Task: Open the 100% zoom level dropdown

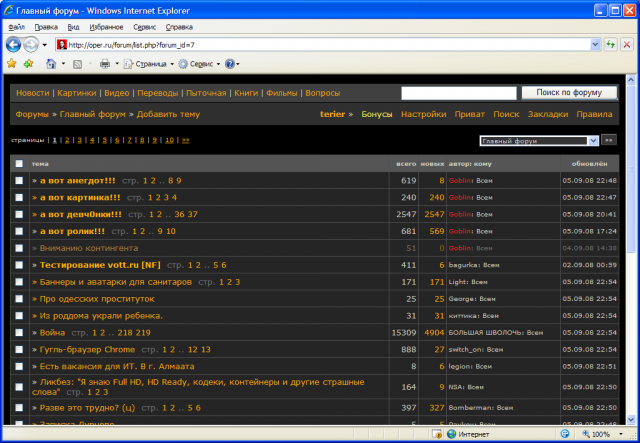Action: click(621, 434)
